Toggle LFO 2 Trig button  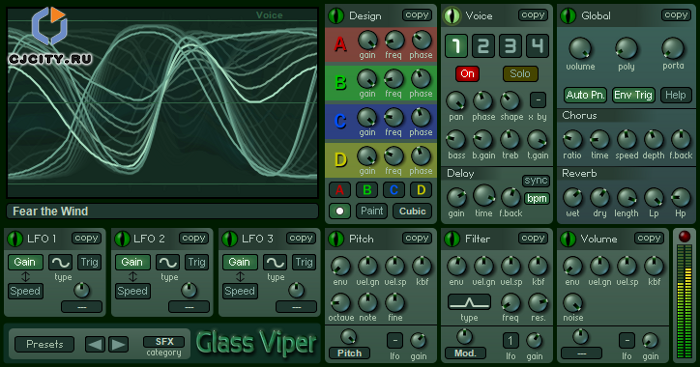coord(196,263)
